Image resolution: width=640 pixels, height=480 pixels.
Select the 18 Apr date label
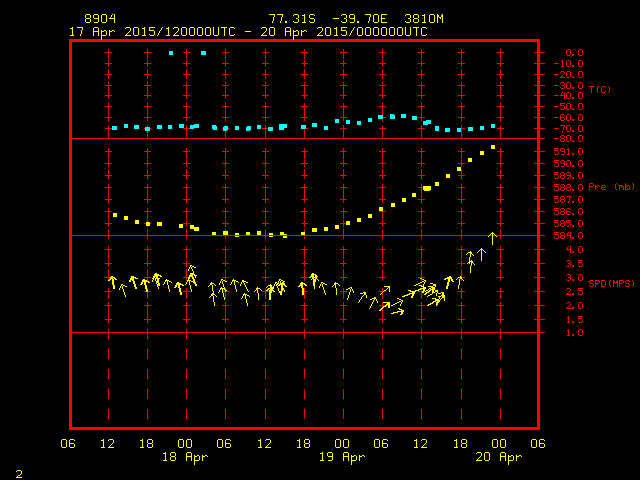click(x=185, y=457)
